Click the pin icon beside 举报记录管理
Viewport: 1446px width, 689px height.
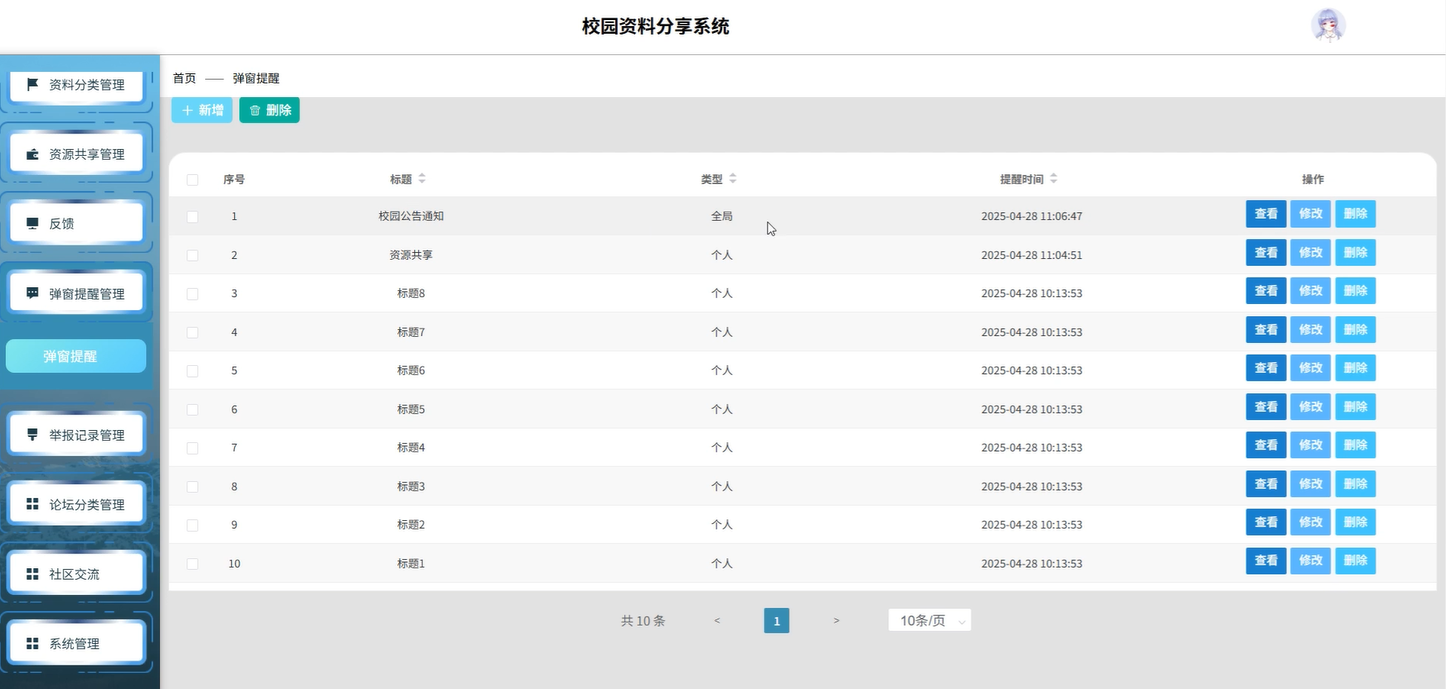pyautogui.click(x=32, y=435)
